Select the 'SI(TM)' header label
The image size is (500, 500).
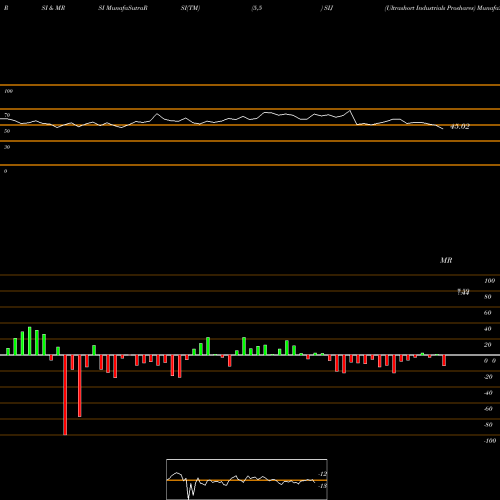point(190,8)
